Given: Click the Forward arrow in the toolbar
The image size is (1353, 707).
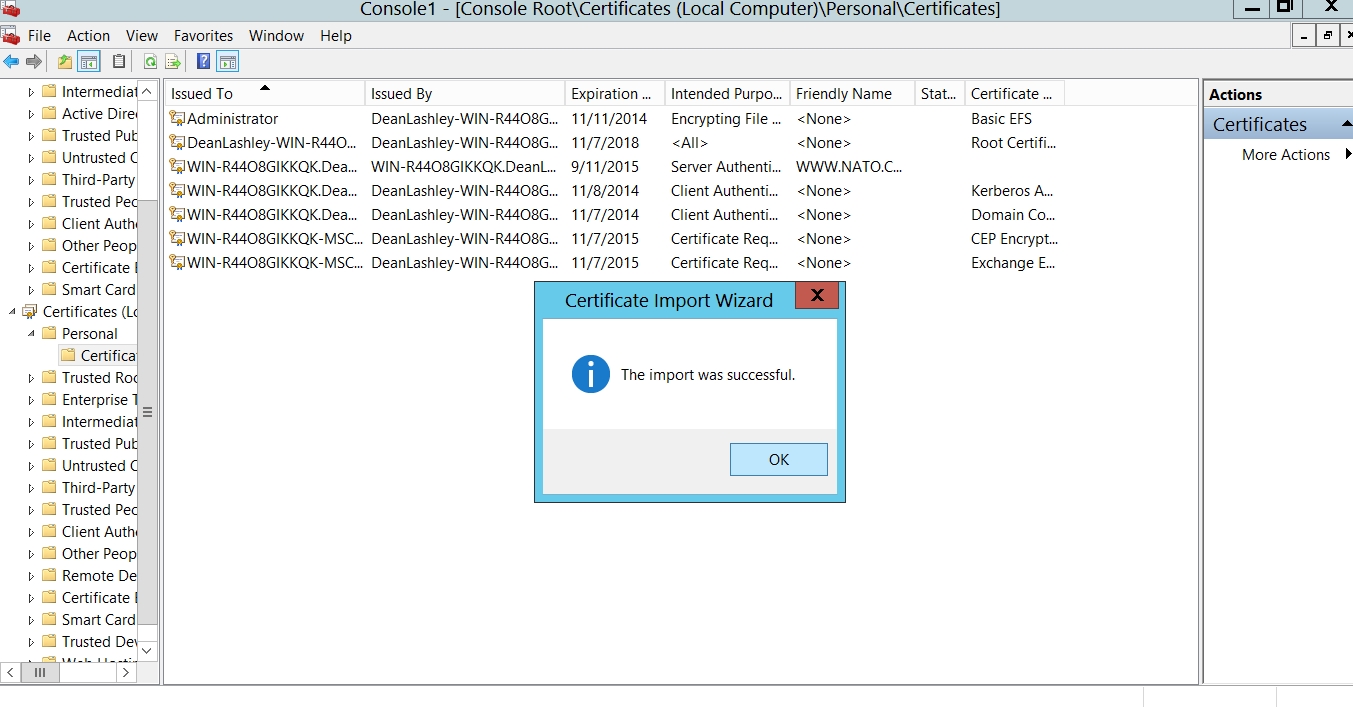Looking at the screenshot, I should coord(34,62).
